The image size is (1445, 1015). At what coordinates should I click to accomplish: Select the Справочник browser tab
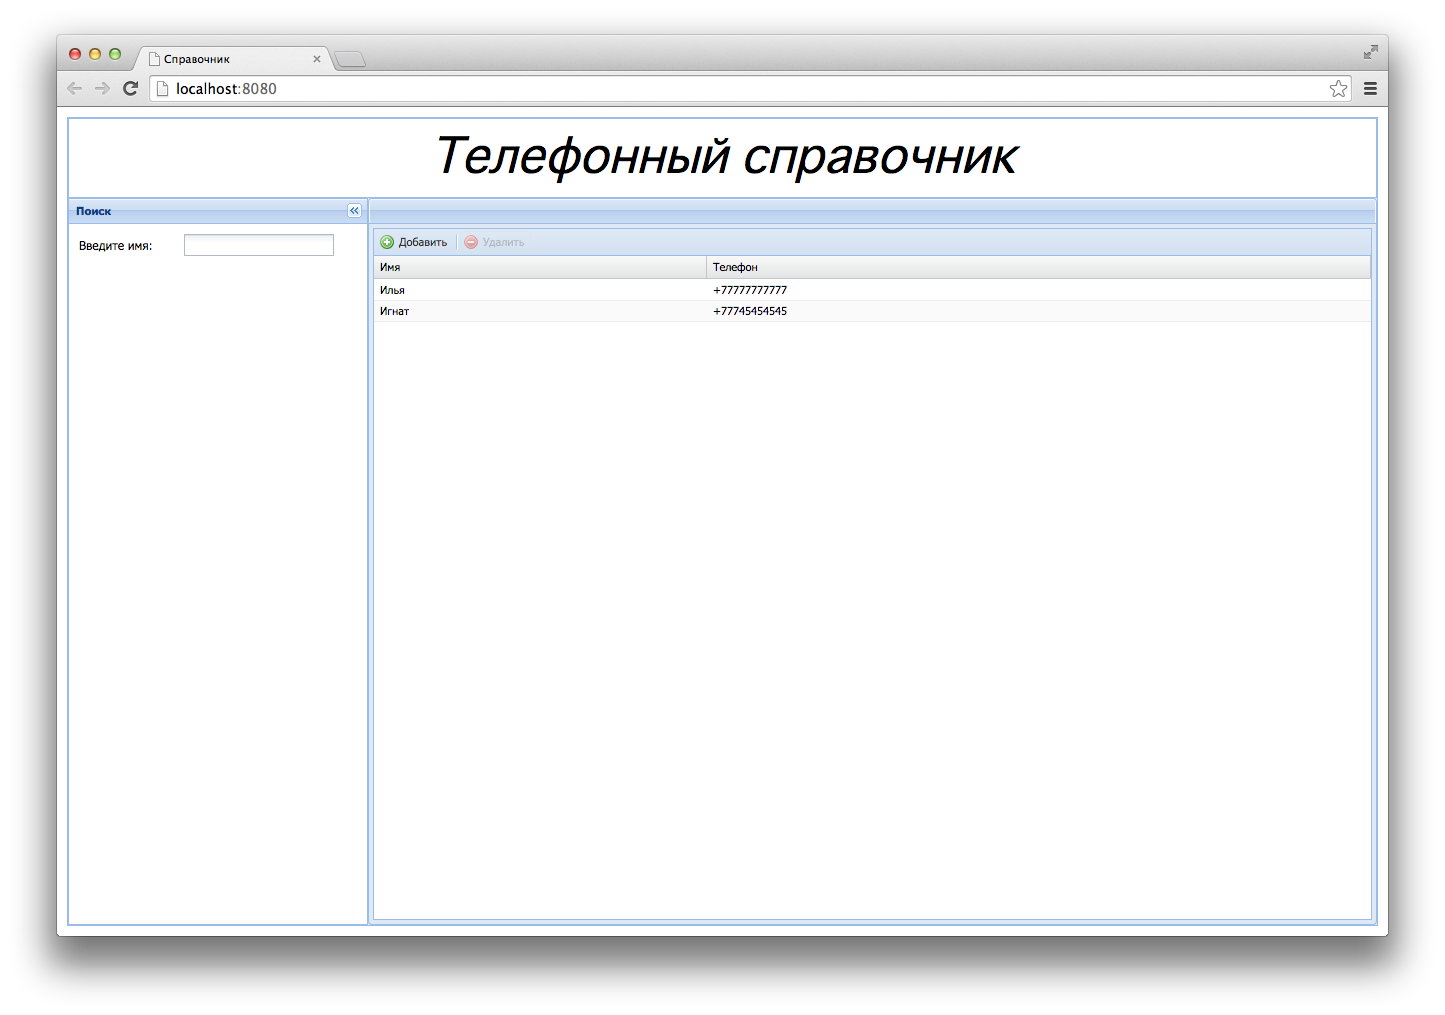(232, 59)
